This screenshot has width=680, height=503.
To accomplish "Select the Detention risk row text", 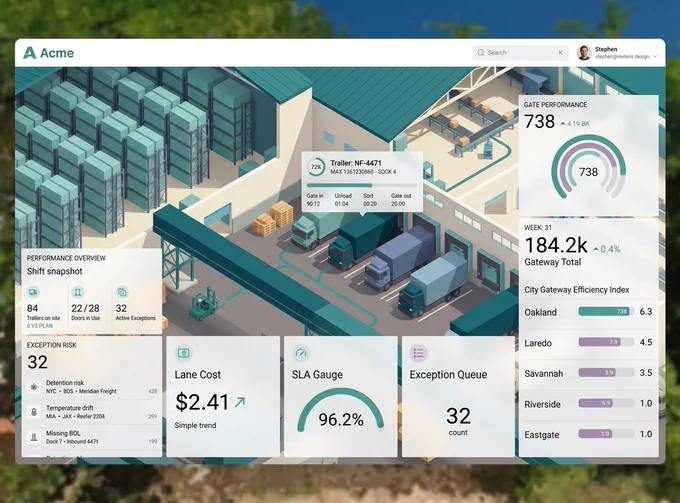I will (81, 387).
